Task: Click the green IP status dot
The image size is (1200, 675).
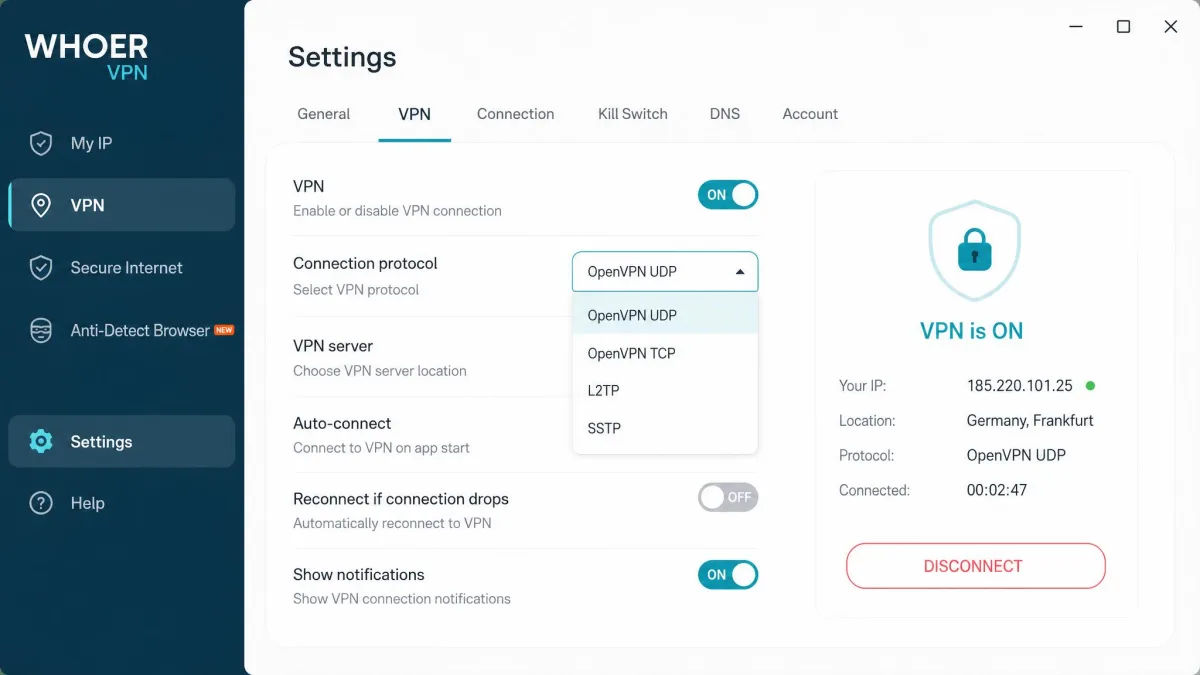Action: [1090, 385]
